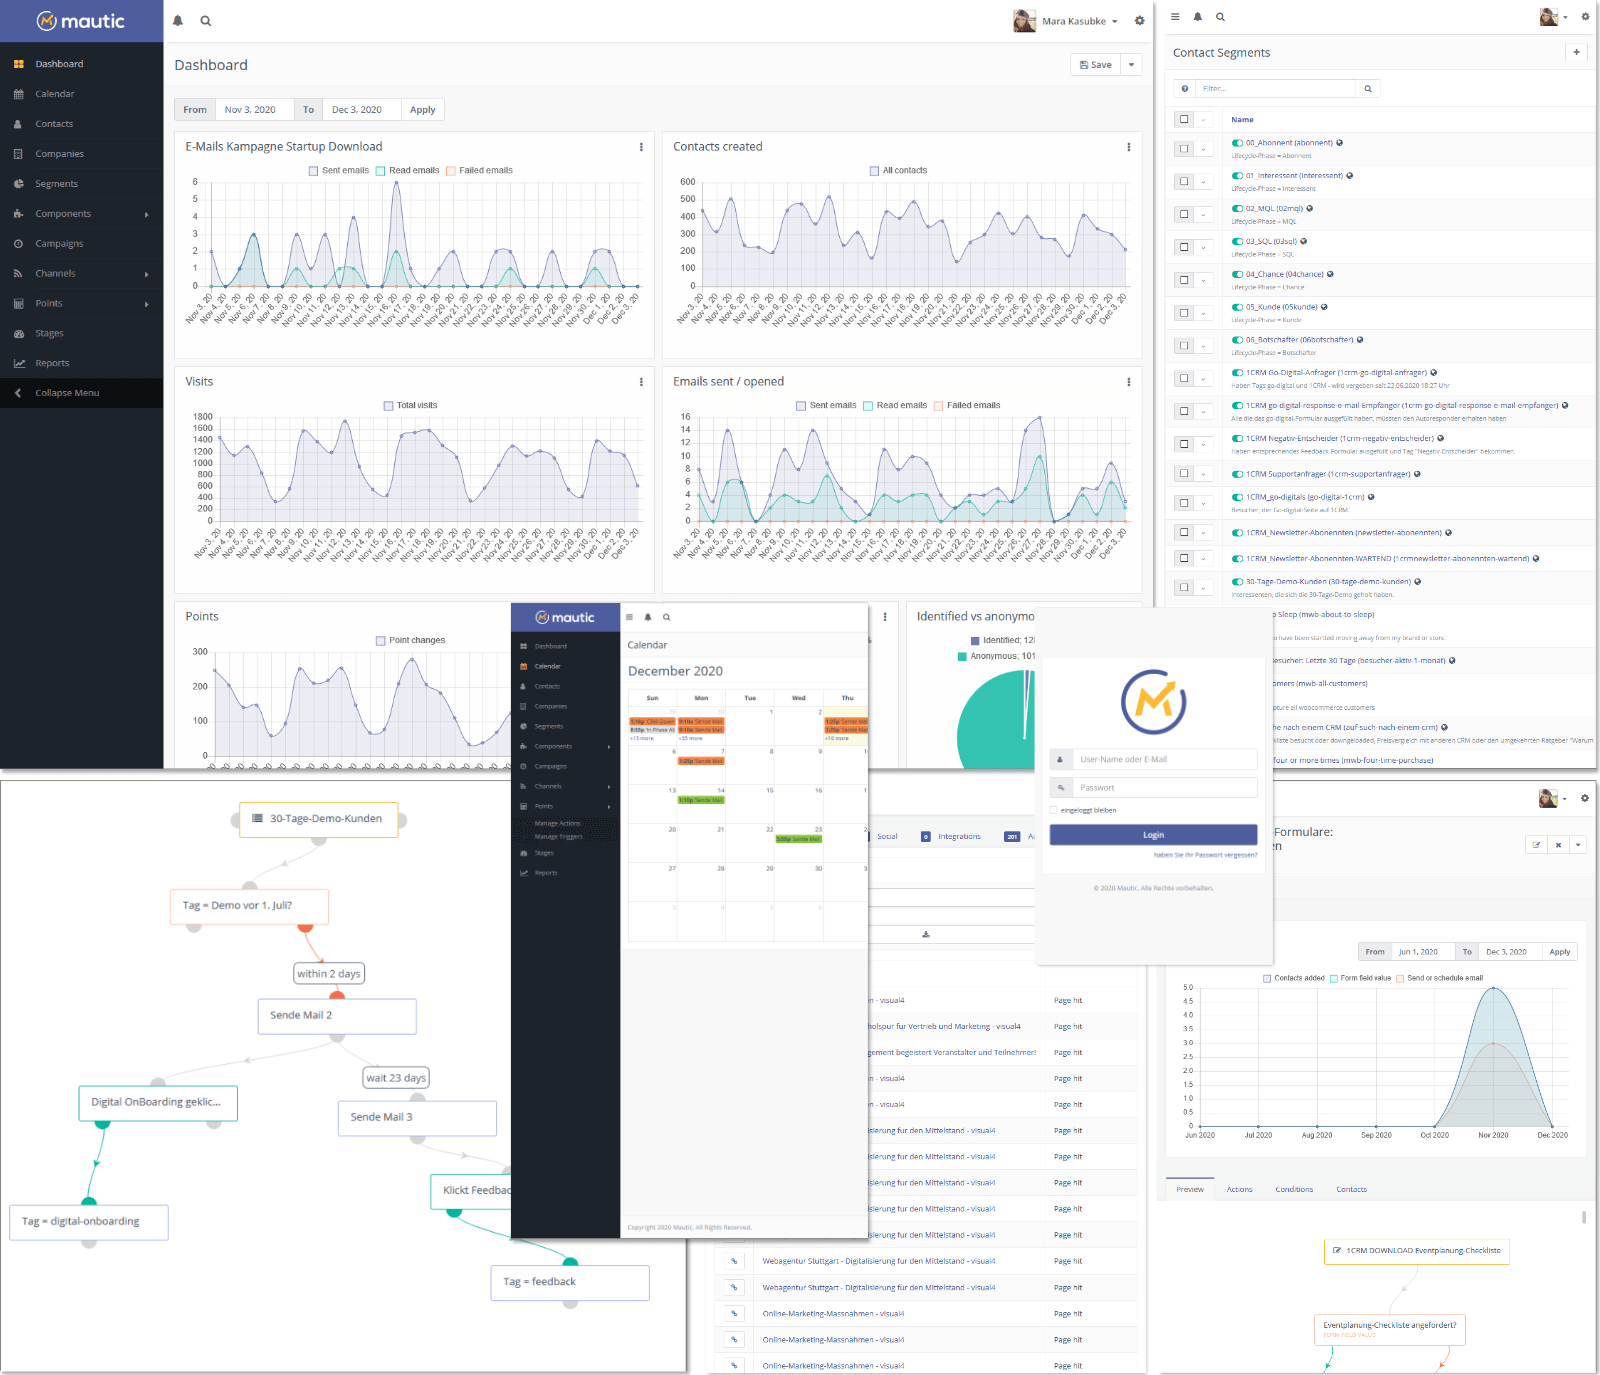Open notifications bell in main Dashboard header
1600x1375 pixels.
tap(178, 21)
